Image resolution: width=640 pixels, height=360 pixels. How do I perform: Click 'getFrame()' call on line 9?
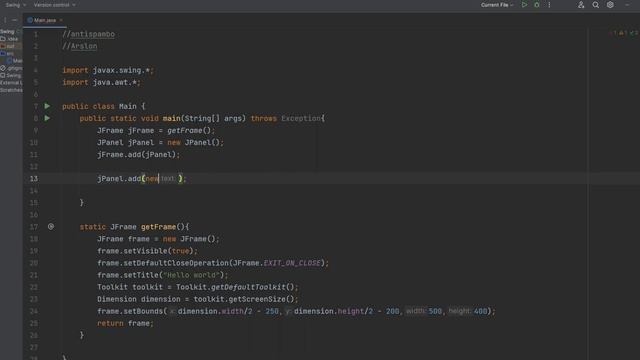[189, 131]
